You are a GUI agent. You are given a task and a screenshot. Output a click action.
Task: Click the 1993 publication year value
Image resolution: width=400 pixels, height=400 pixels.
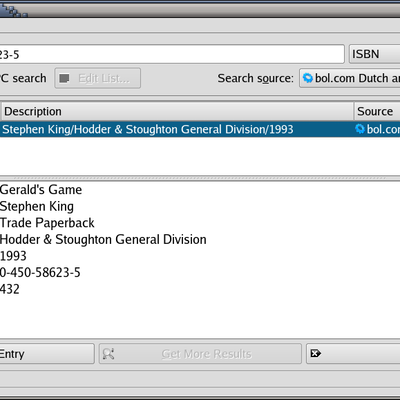pos(13,256)
